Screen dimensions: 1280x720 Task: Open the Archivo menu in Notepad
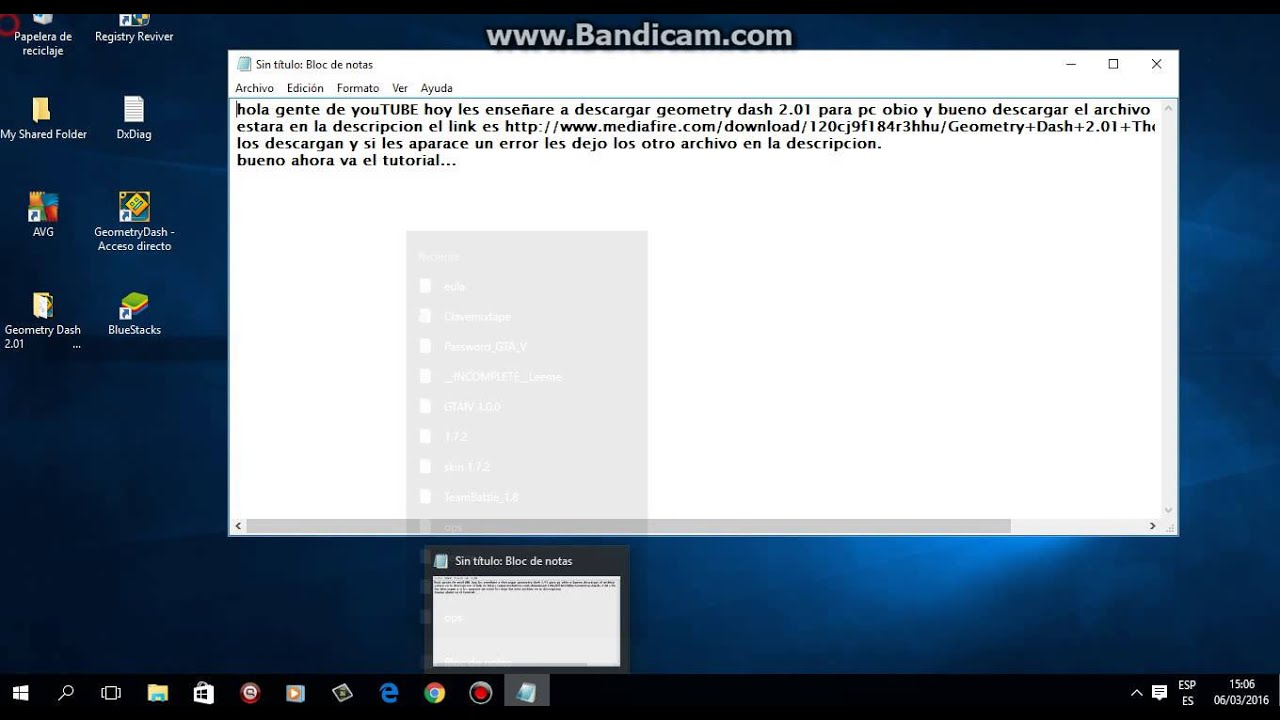pos(254,88)
